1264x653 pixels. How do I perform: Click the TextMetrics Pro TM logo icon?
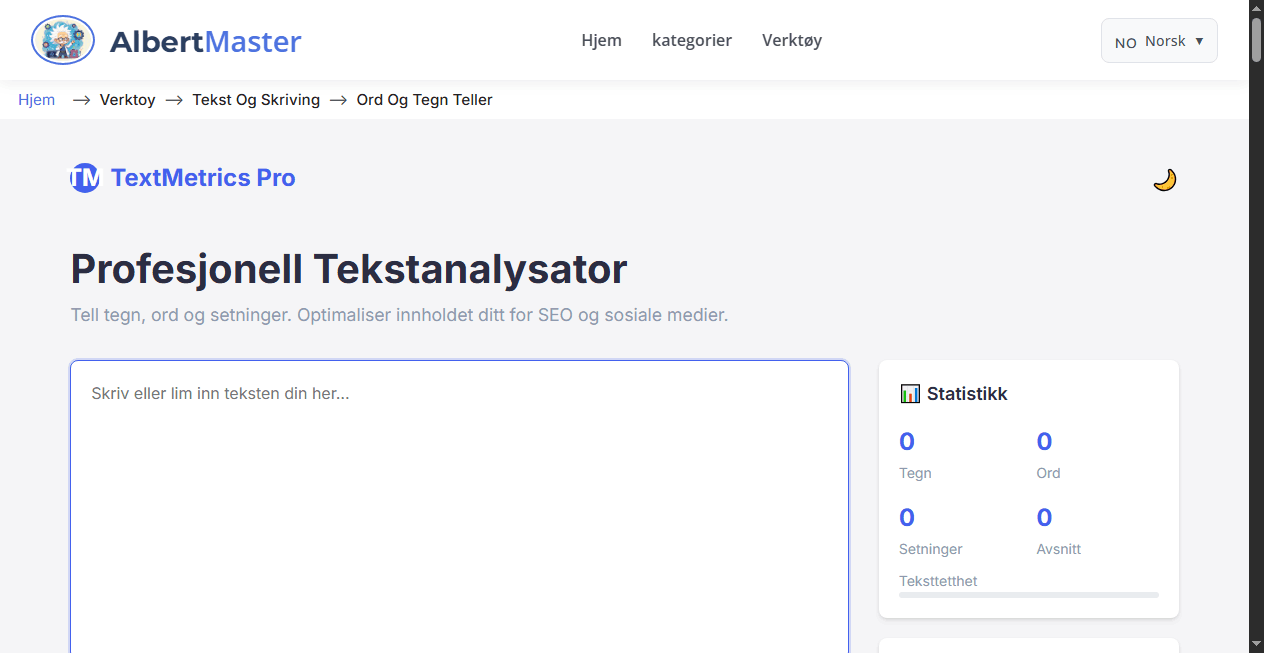pyautogui.click(x=84, y=177)
